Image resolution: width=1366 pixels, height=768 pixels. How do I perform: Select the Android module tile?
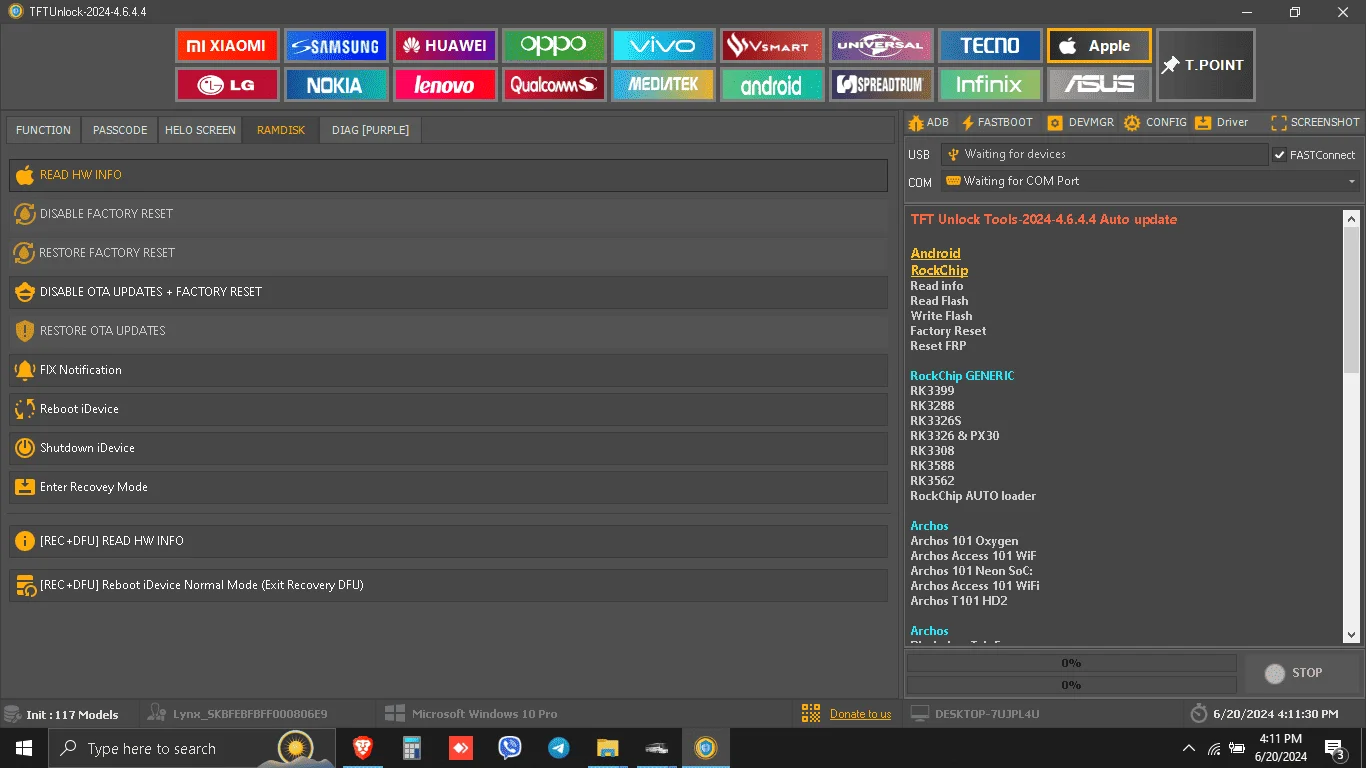[x=772, y=85]
